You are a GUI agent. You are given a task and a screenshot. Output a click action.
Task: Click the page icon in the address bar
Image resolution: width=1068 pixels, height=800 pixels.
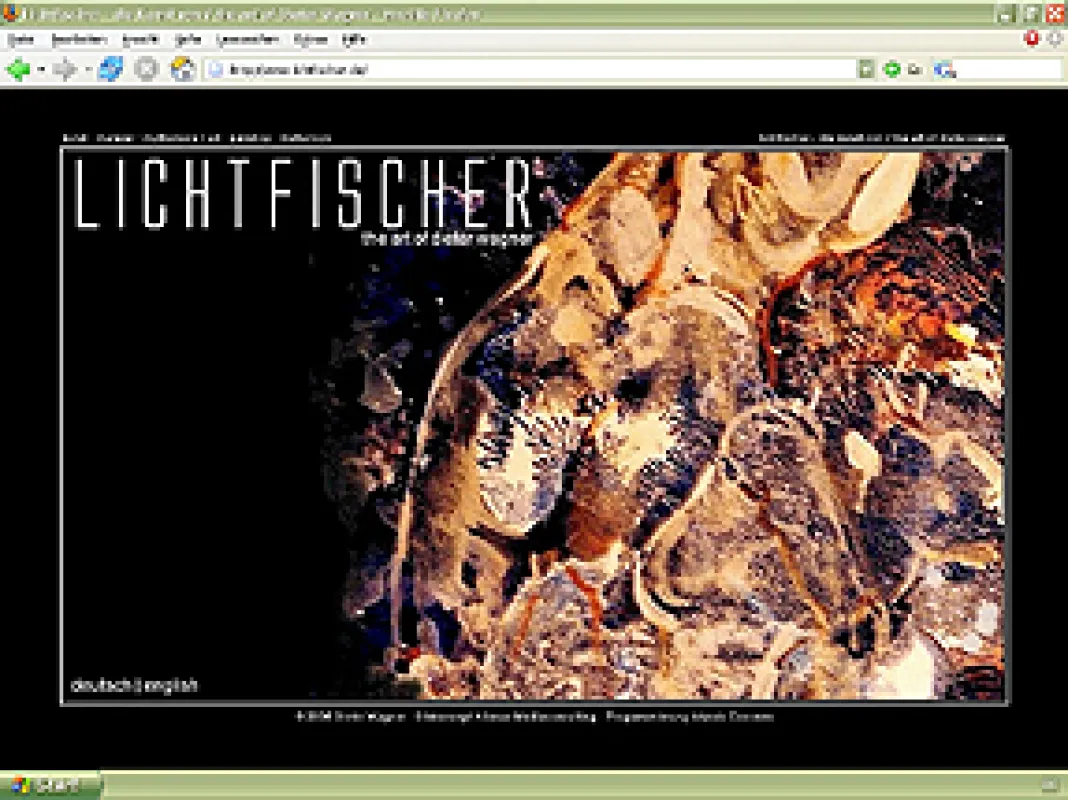pyautogui.click(x=216, y=69)
